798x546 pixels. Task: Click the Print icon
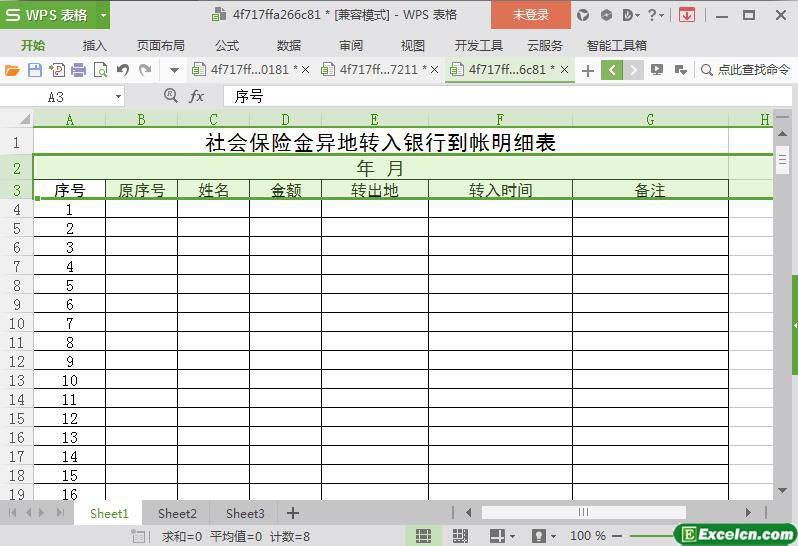[78, 70]
